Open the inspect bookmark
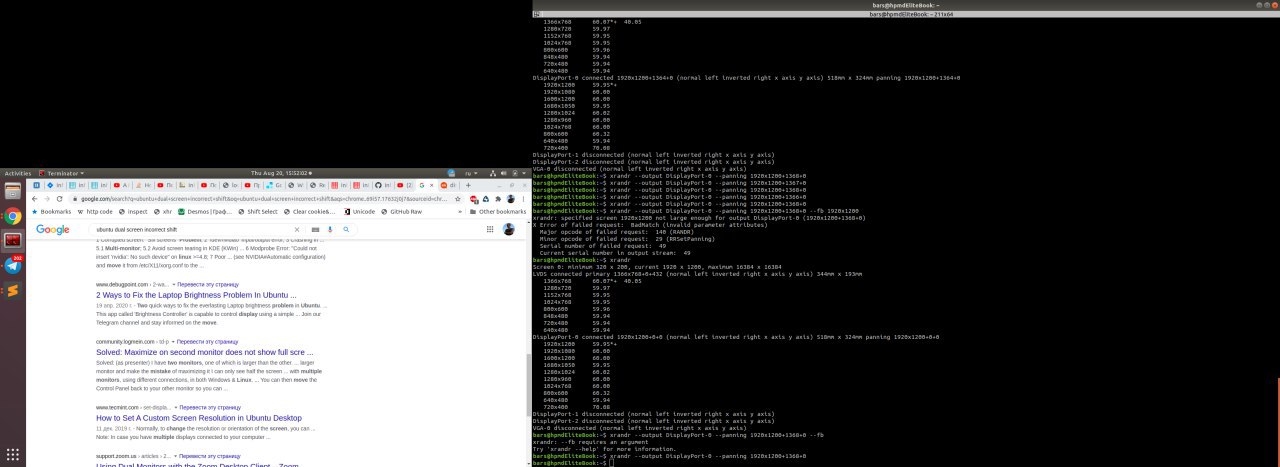1280x467 pixels. click(132, 212)
